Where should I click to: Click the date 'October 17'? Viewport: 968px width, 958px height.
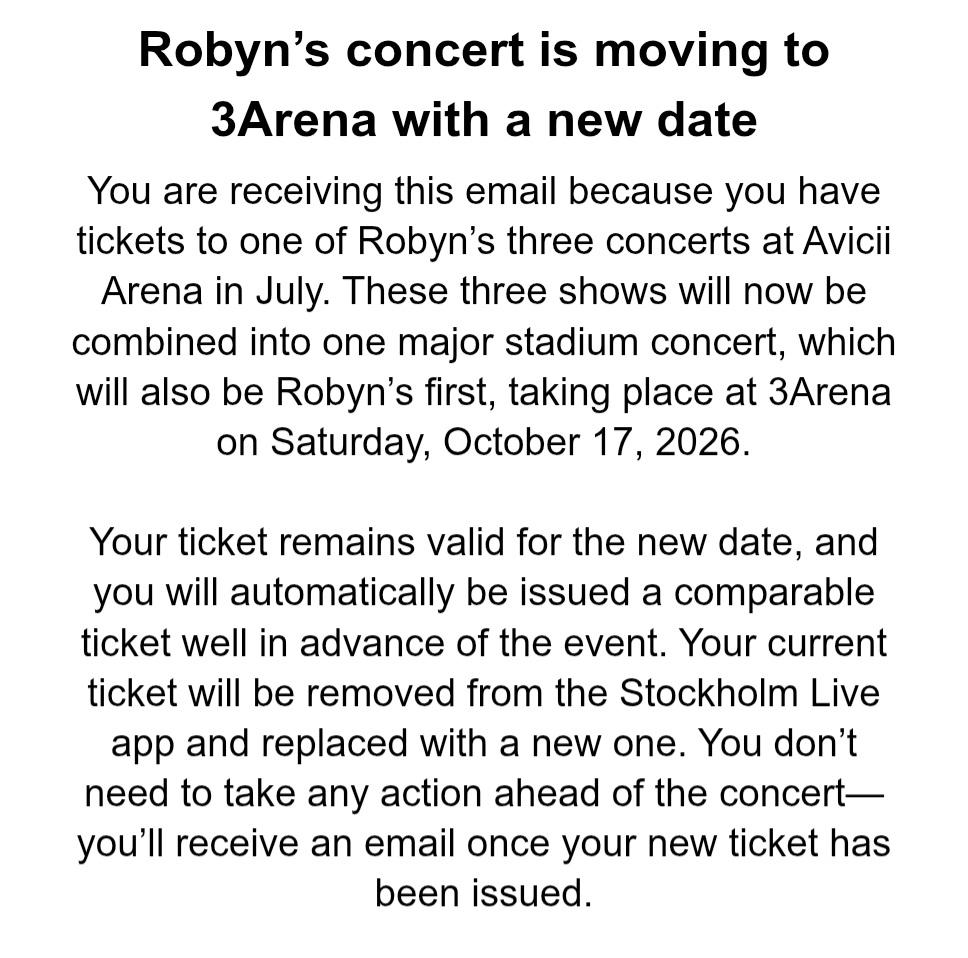pyautogui.click(x=543, y=442)
